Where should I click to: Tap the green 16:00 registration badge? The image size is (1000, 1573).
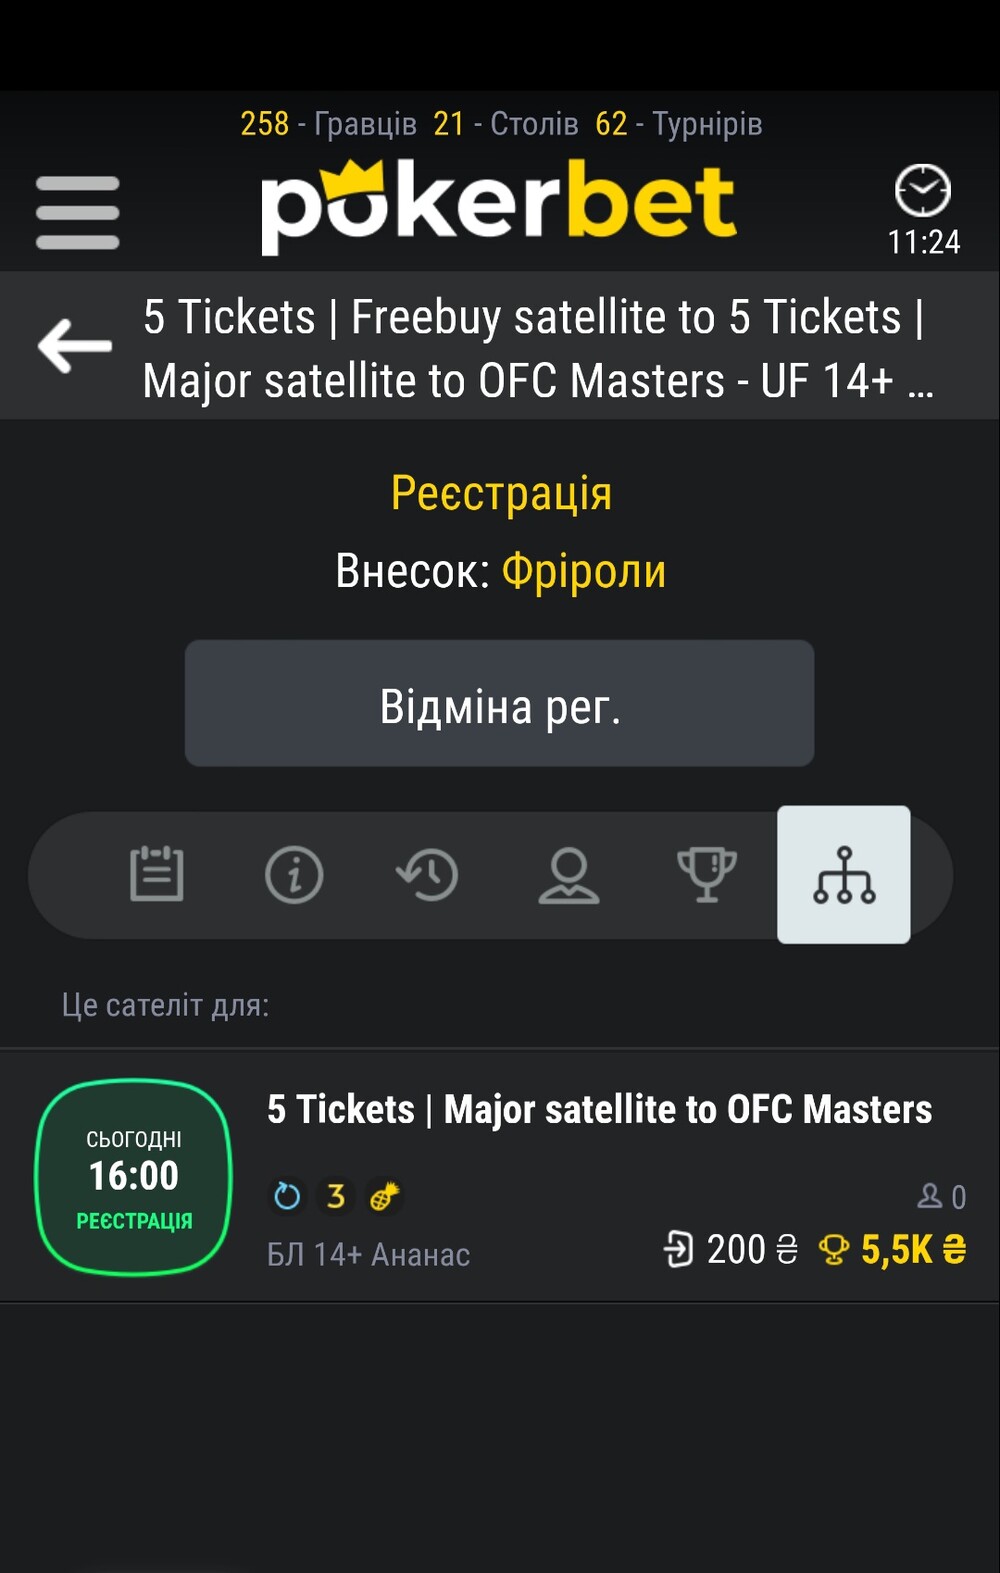pyautogui.click(x=134, y=1176)
